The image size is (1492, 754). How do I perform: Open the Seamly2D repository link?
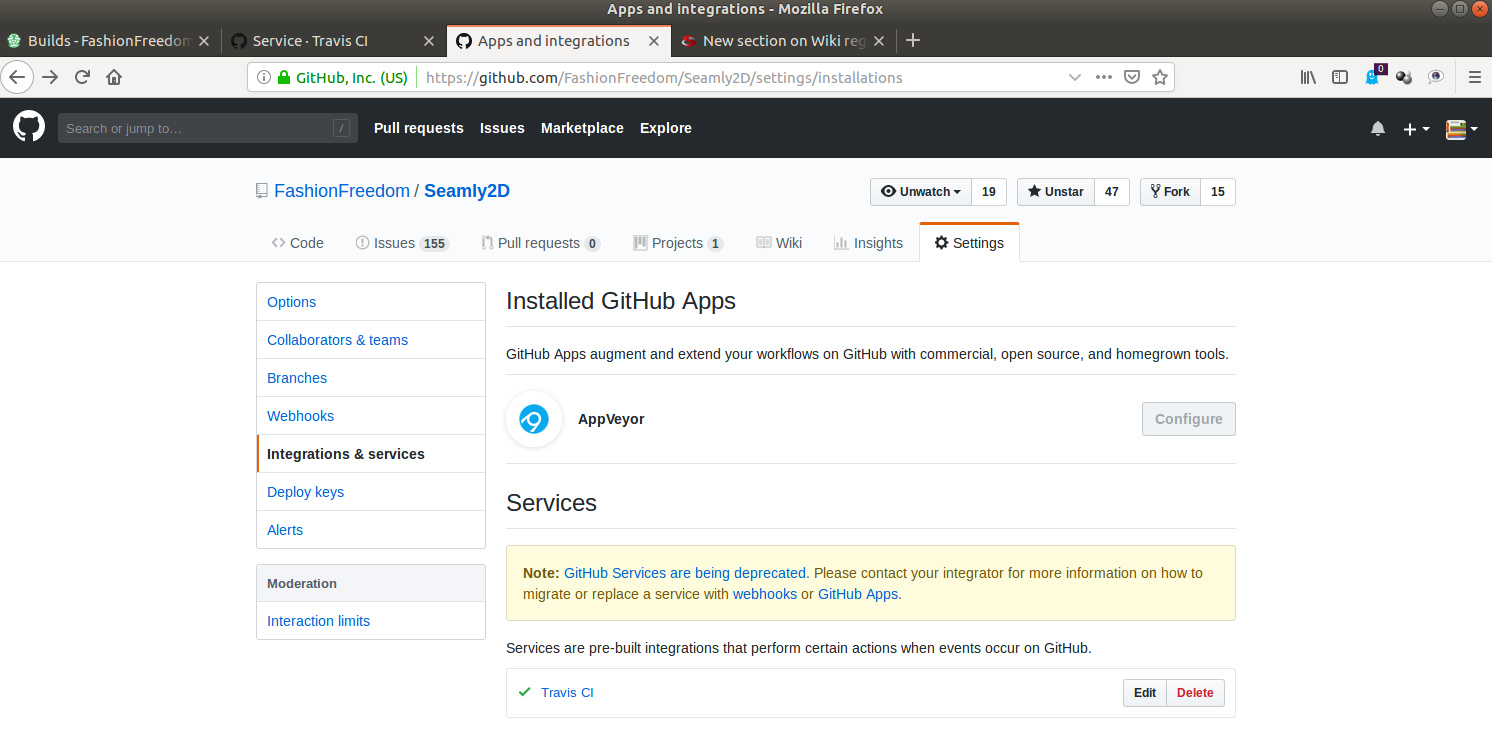(x=467, y=191)
